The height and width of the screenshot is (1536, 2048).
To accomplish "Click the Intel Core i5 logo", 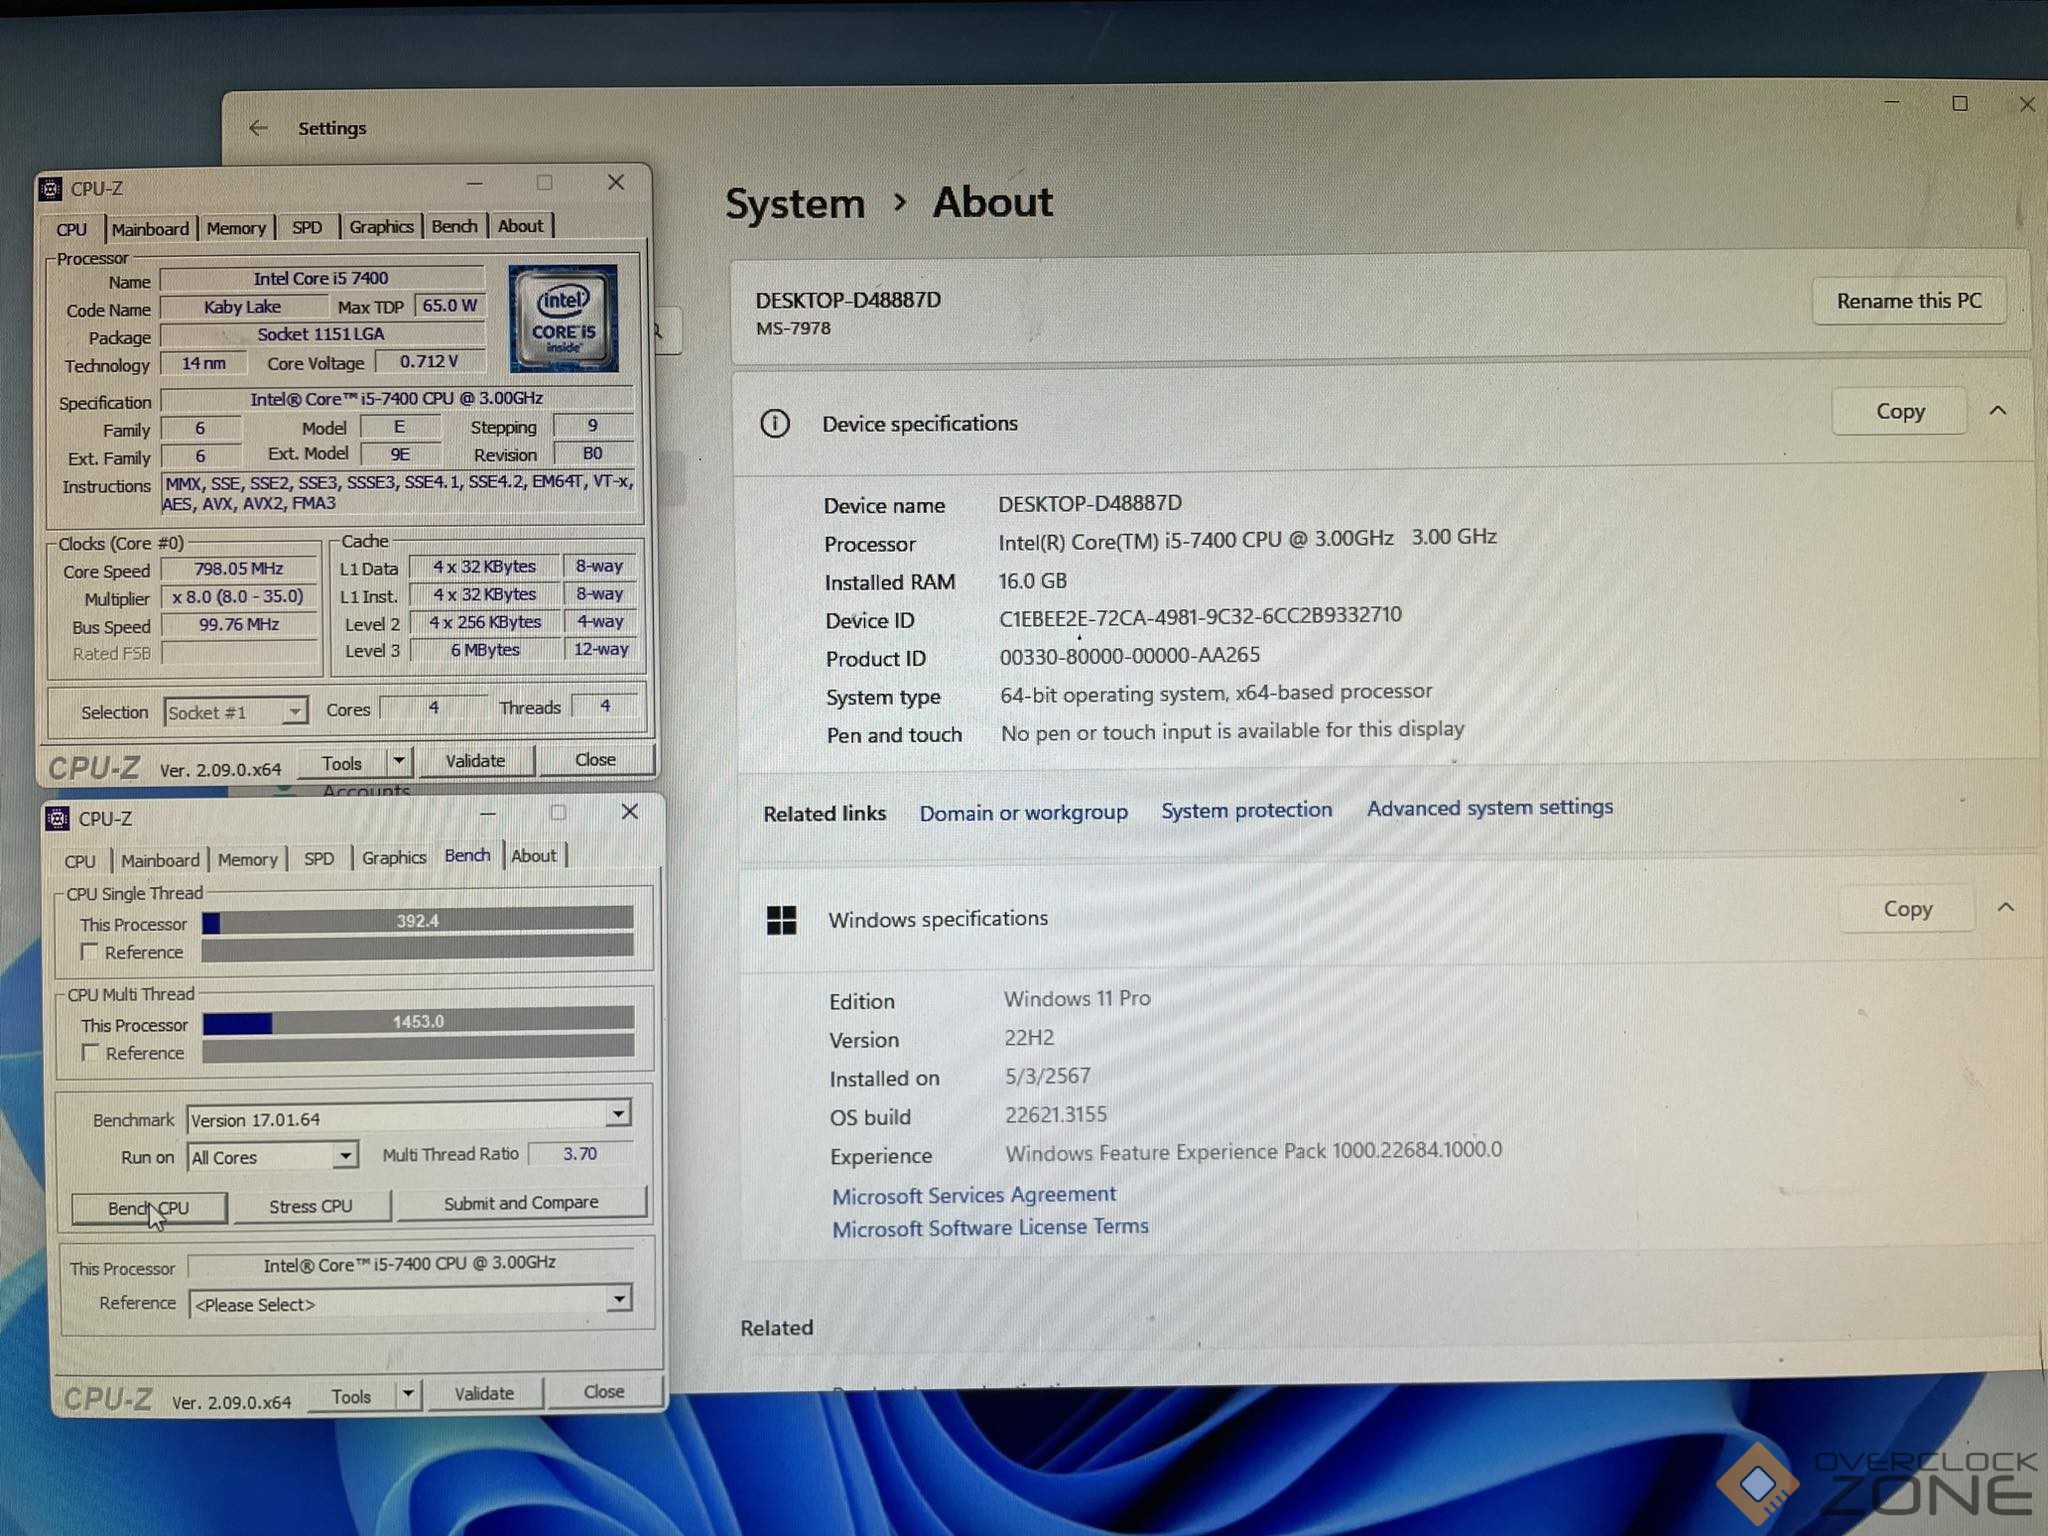I will pyautogui.click(x=563, y=318).
